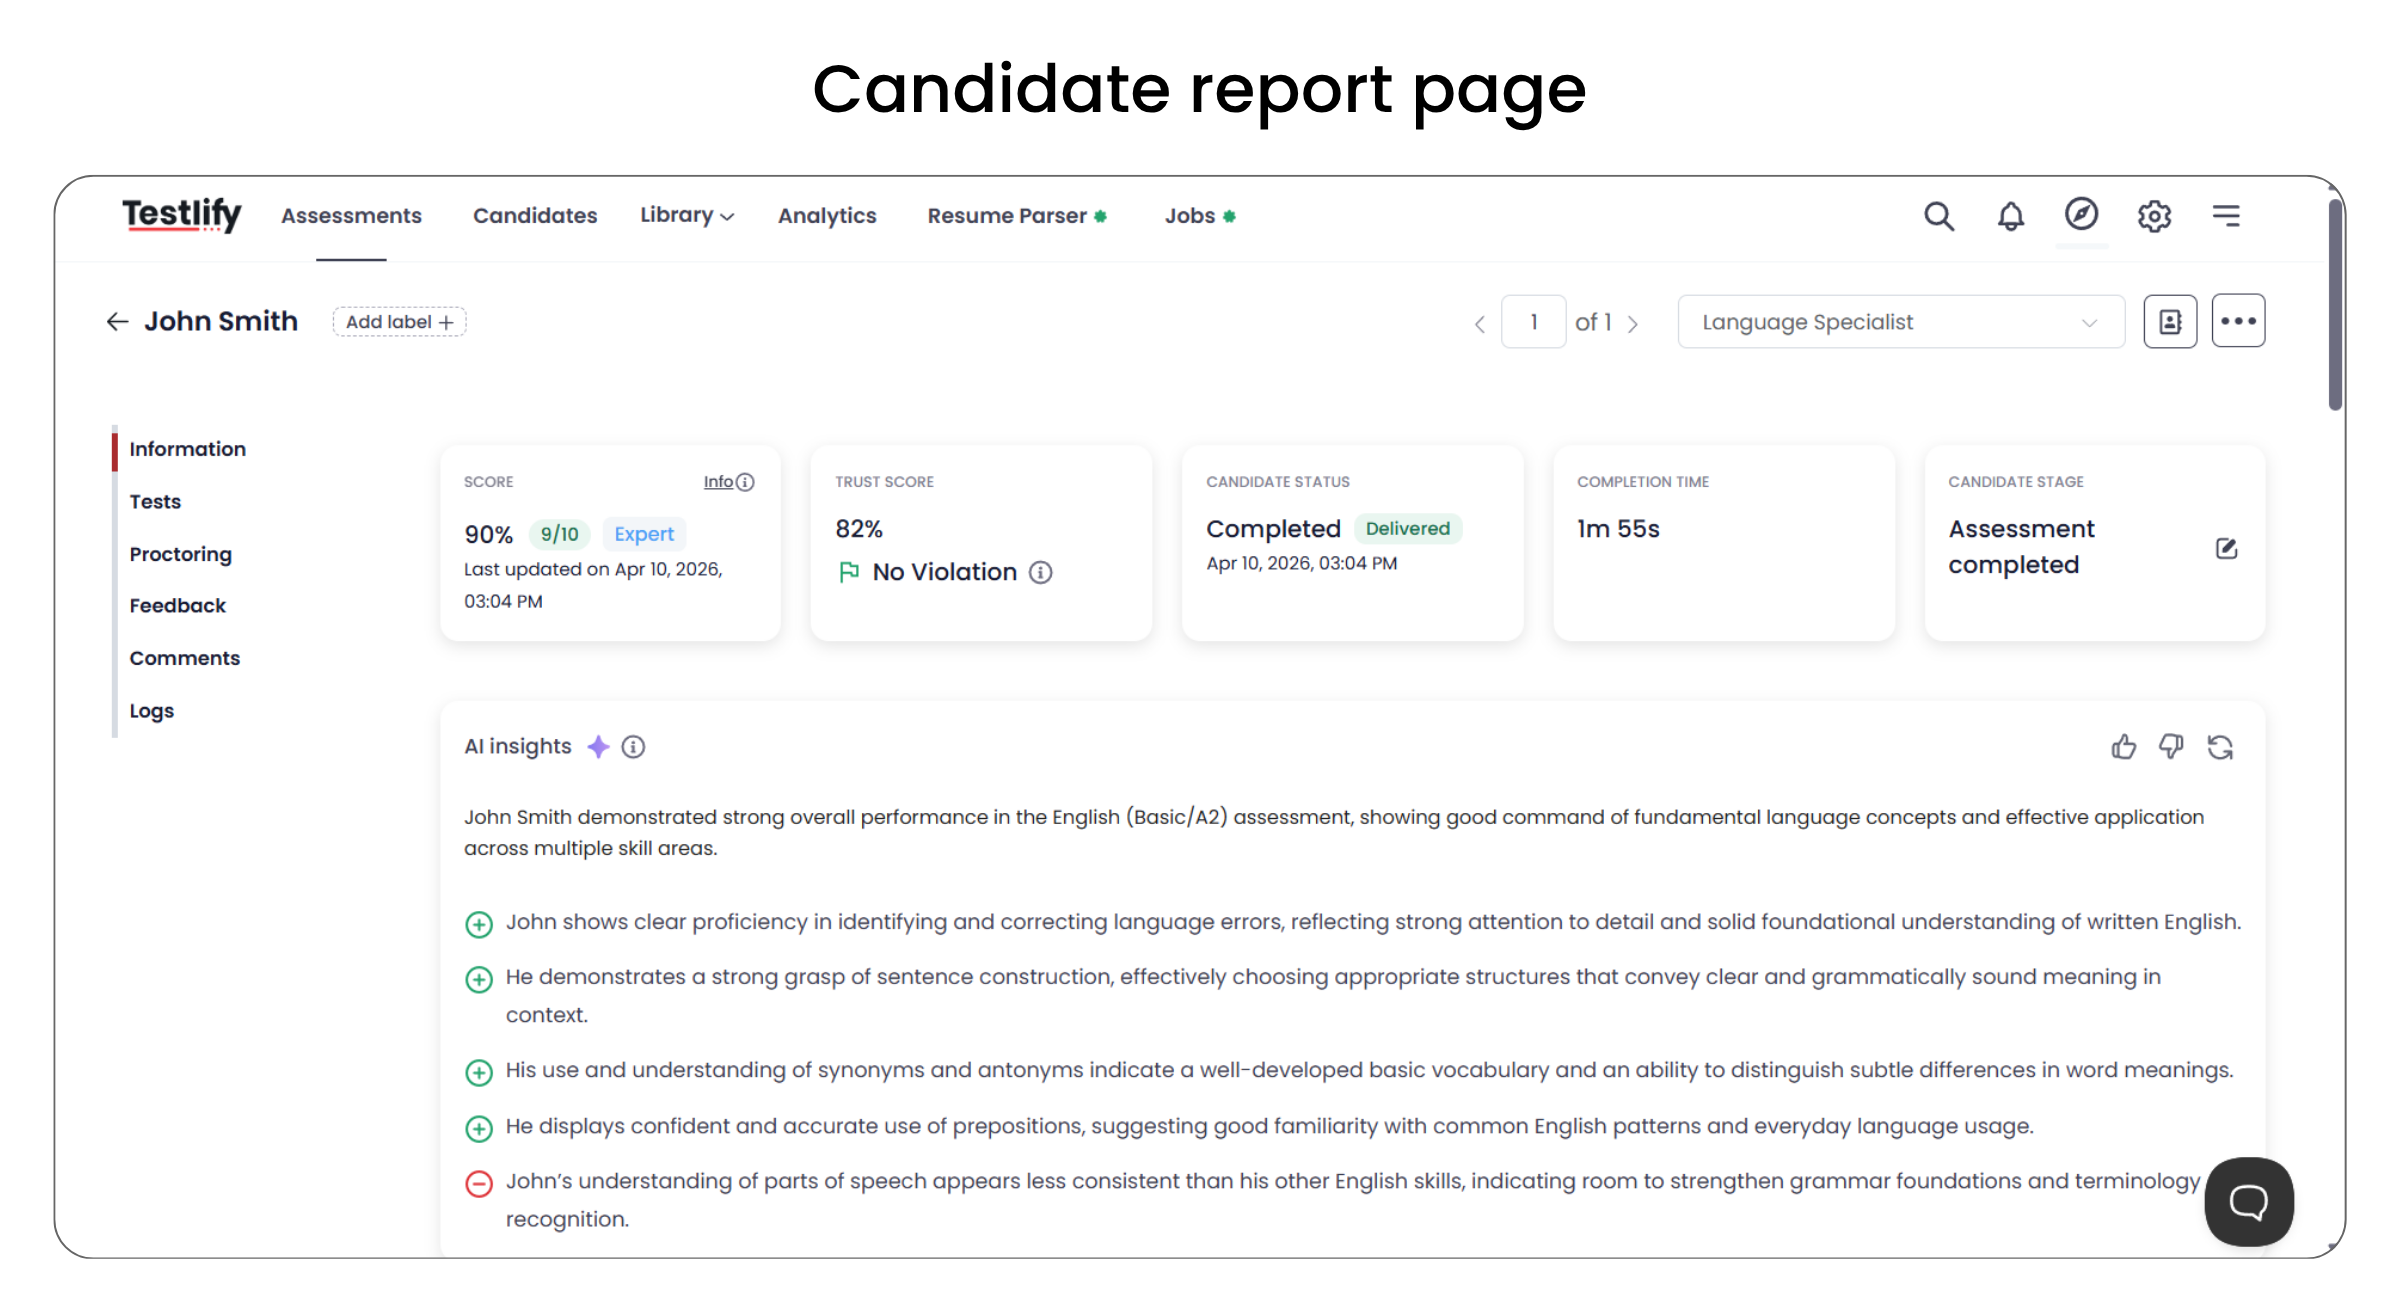Expand the Library dropdown menu
The height and width of the screenshot is (1310, 2400).
(687, 216)
